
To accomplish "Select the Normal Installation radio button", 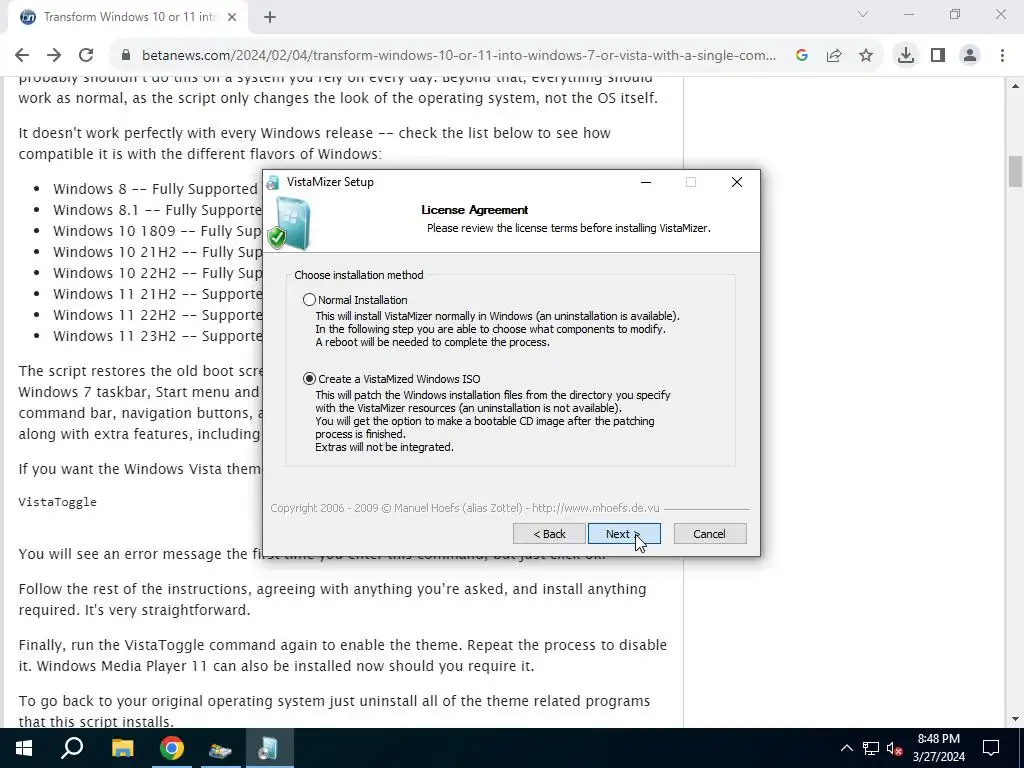I will [309, 300].
